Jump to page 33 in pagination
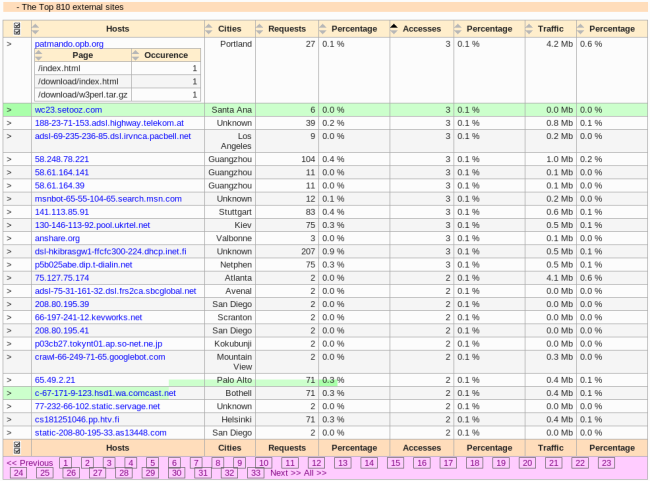Image resolution: width=650 pixels, height=481 pixels. tap(256, 473)
